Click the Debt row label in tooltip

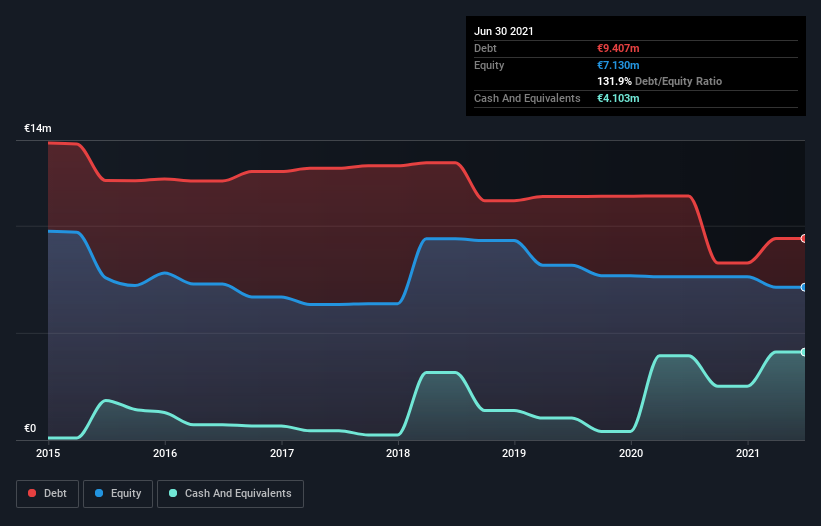(485, 48)
